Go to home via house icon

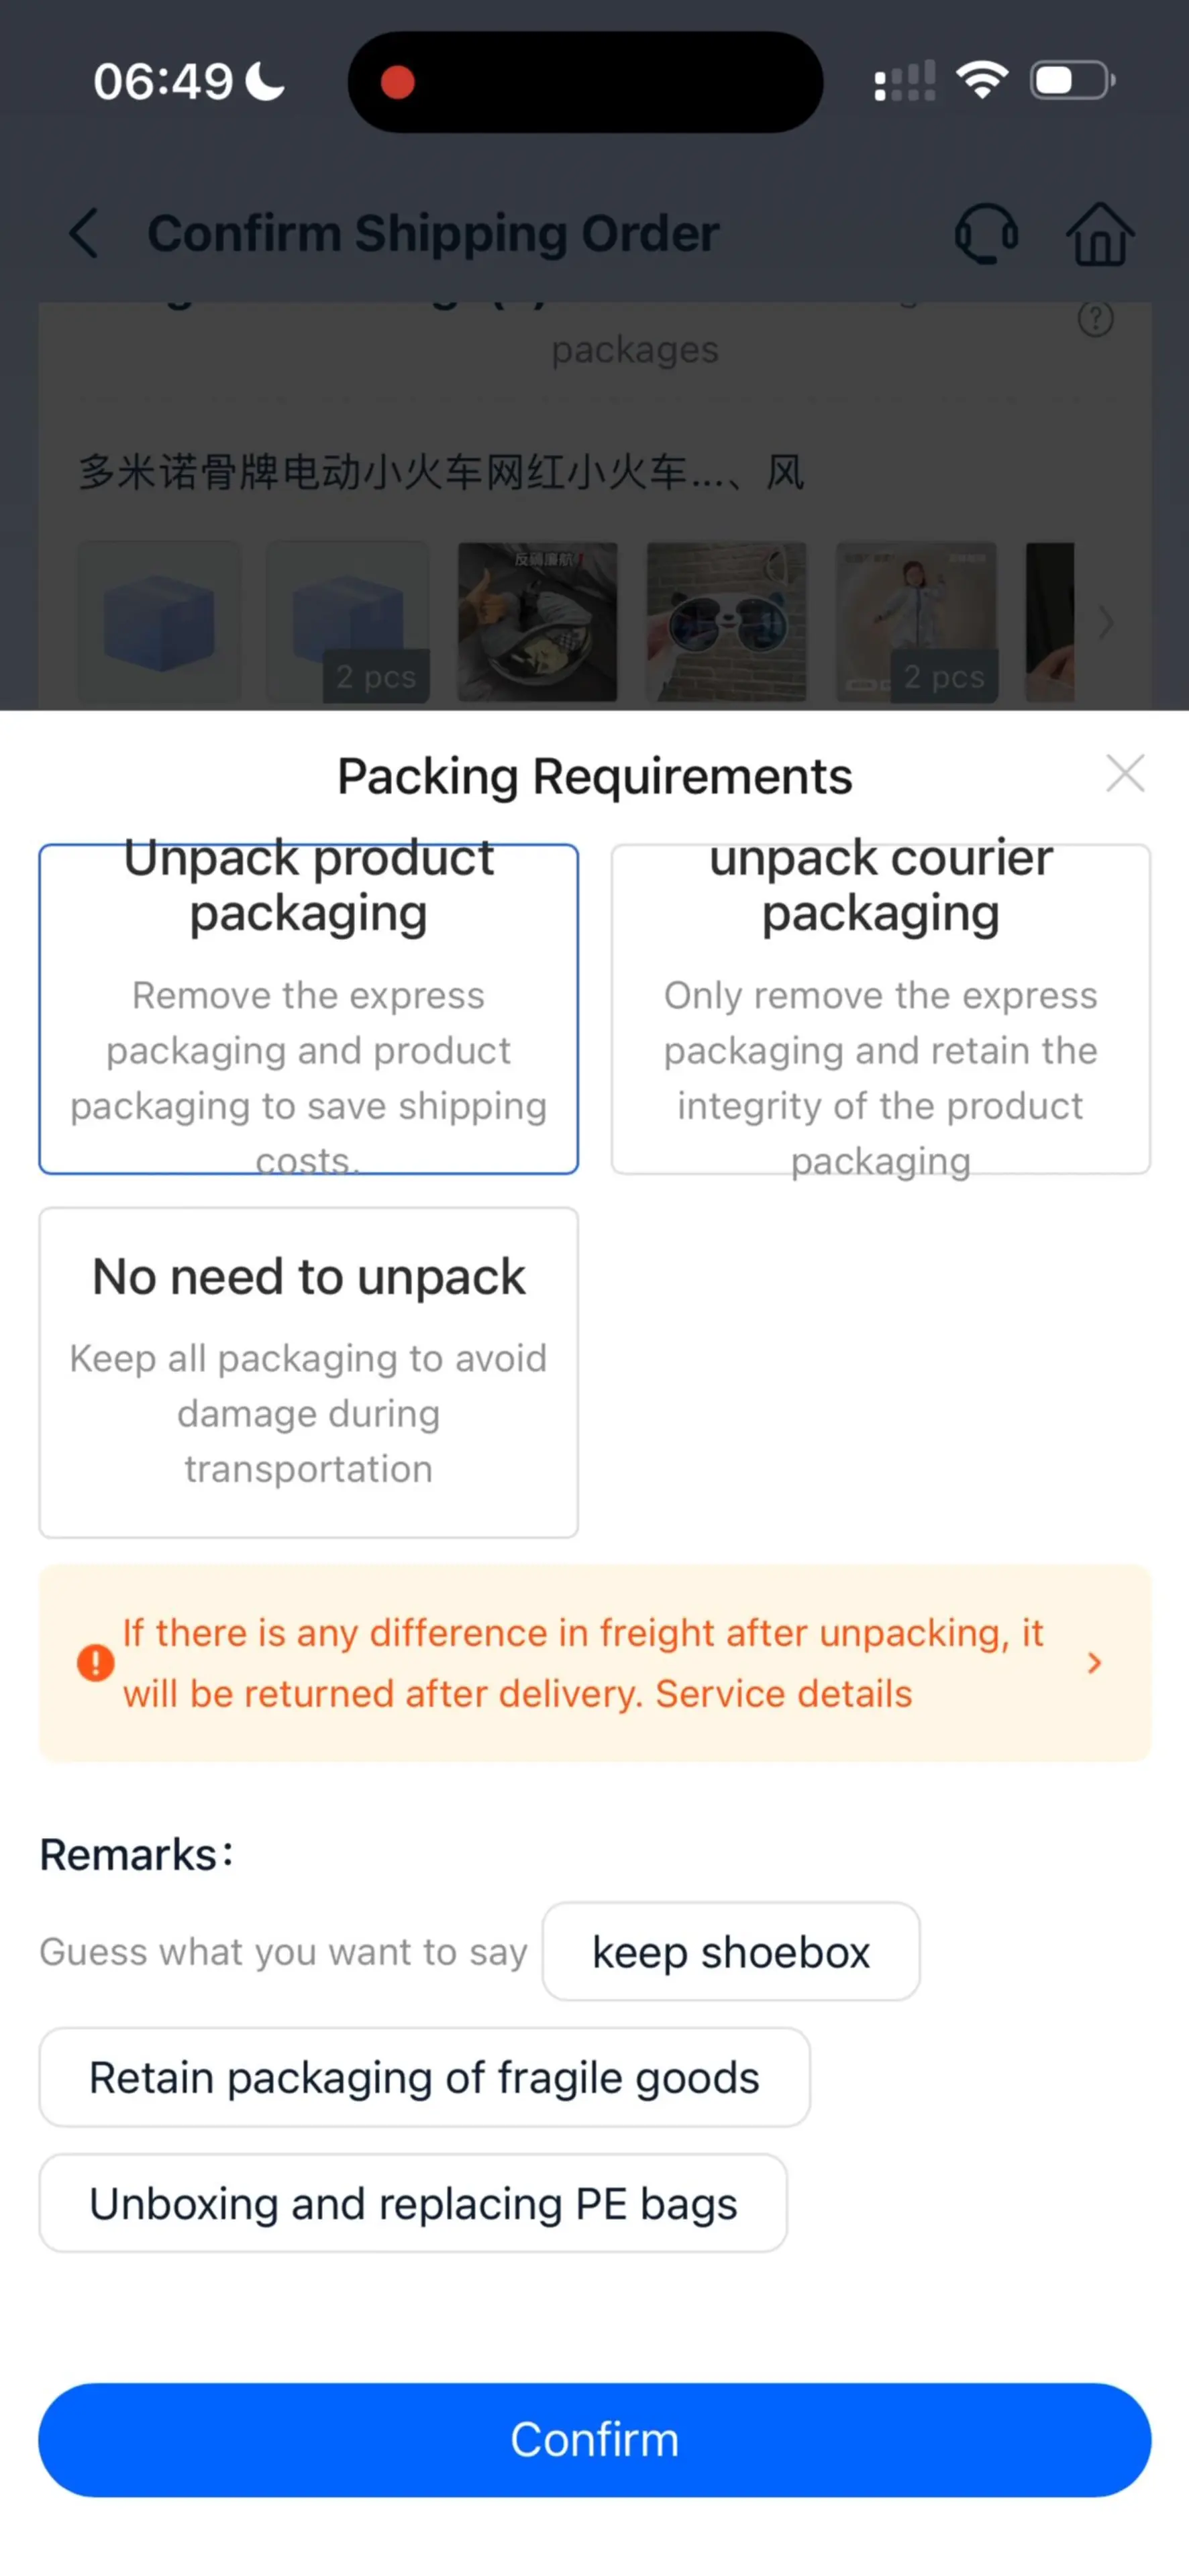click(1099, 234)
